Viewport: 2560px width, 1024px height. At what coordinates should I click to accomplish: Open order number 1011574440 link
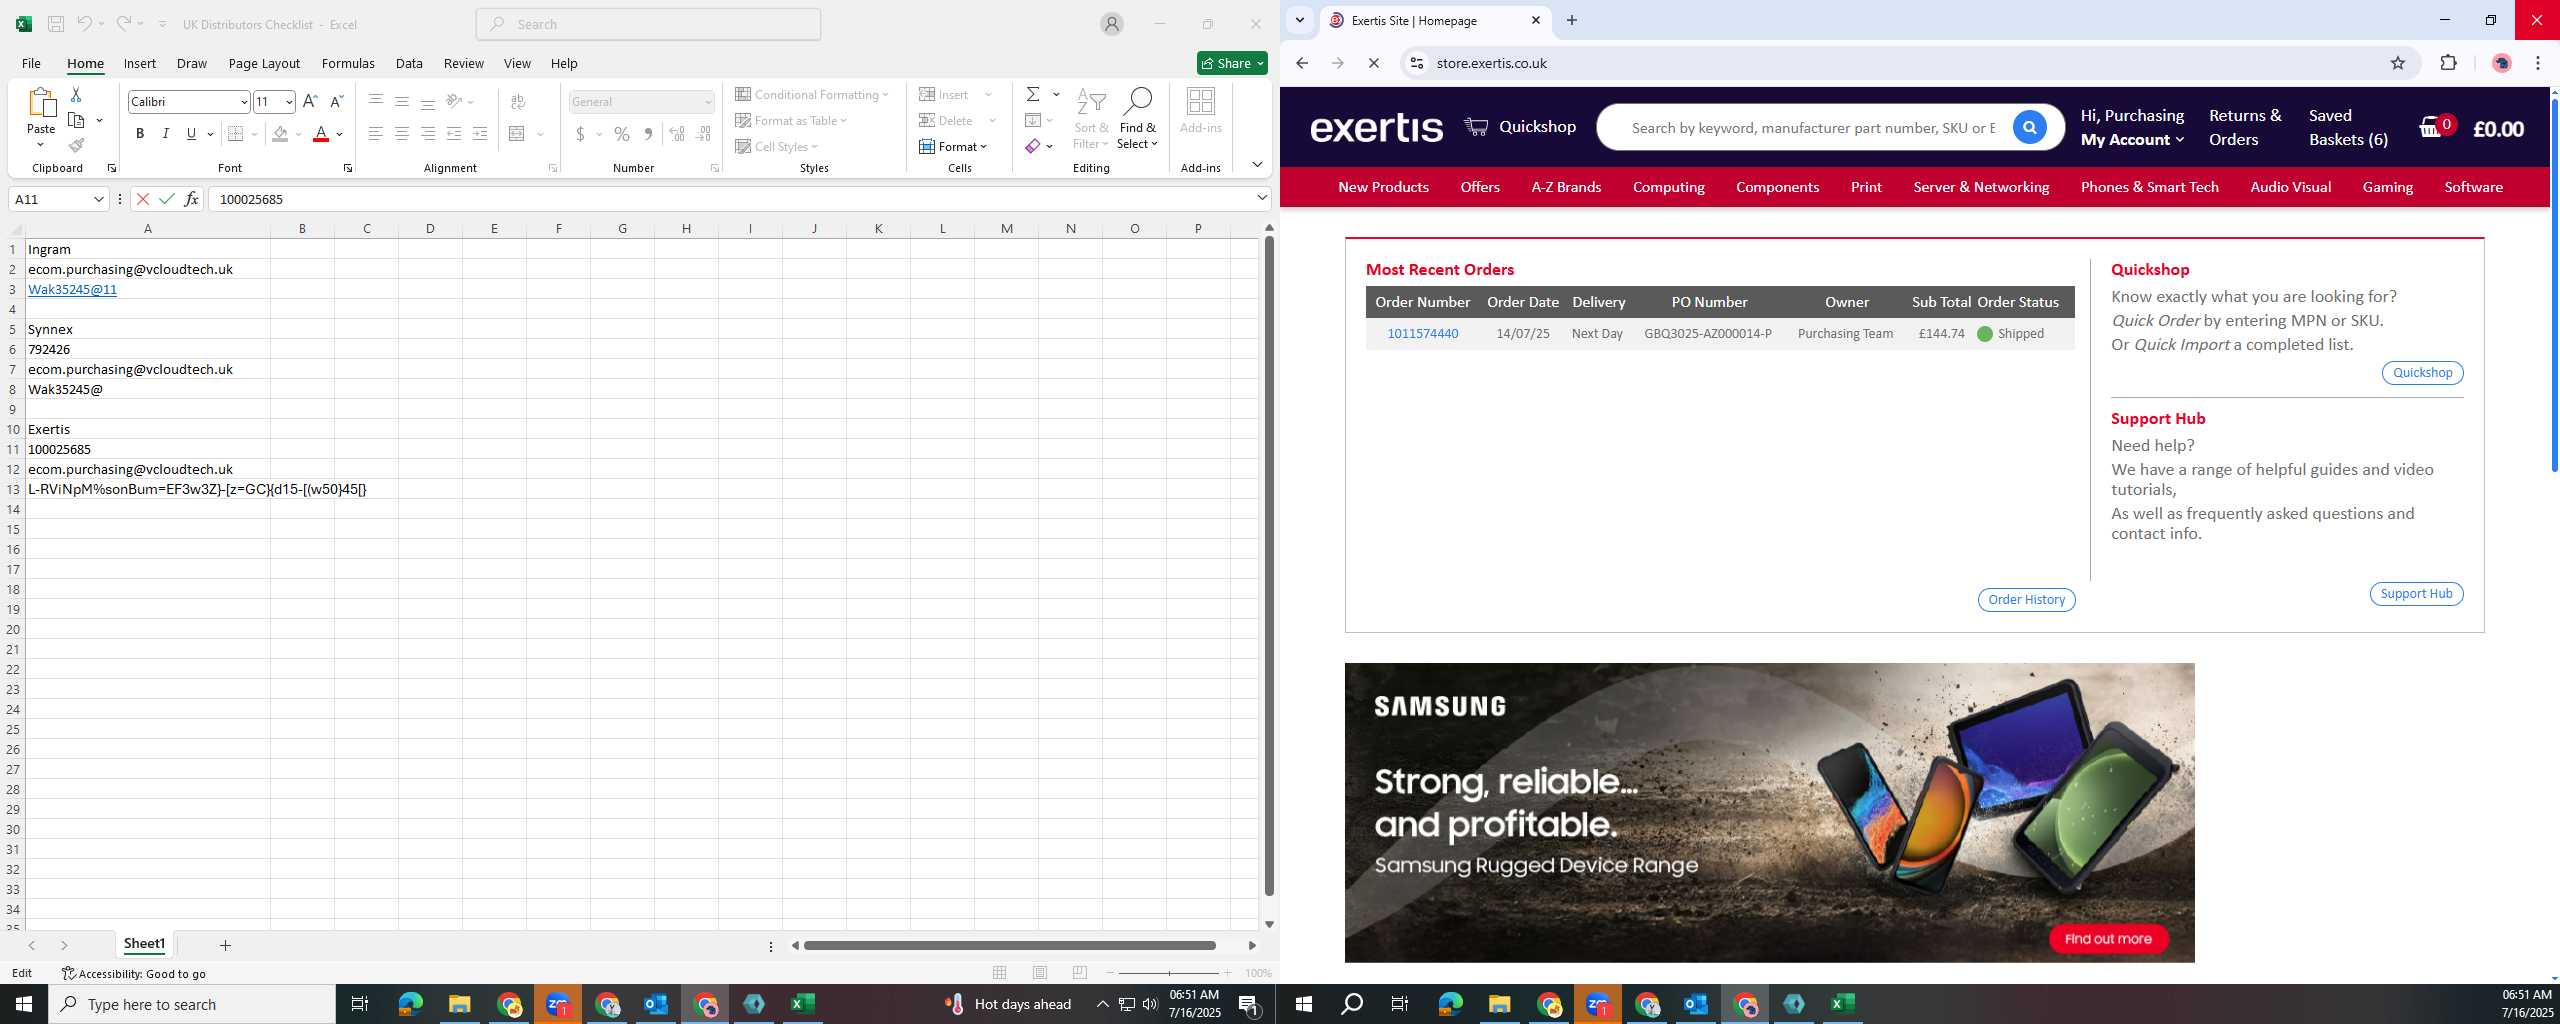1422,334
